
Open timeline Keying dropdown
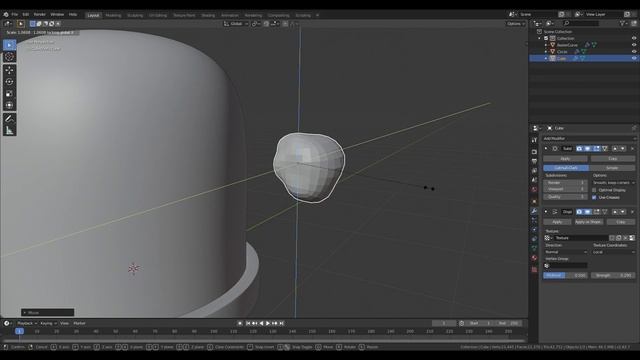48,323
